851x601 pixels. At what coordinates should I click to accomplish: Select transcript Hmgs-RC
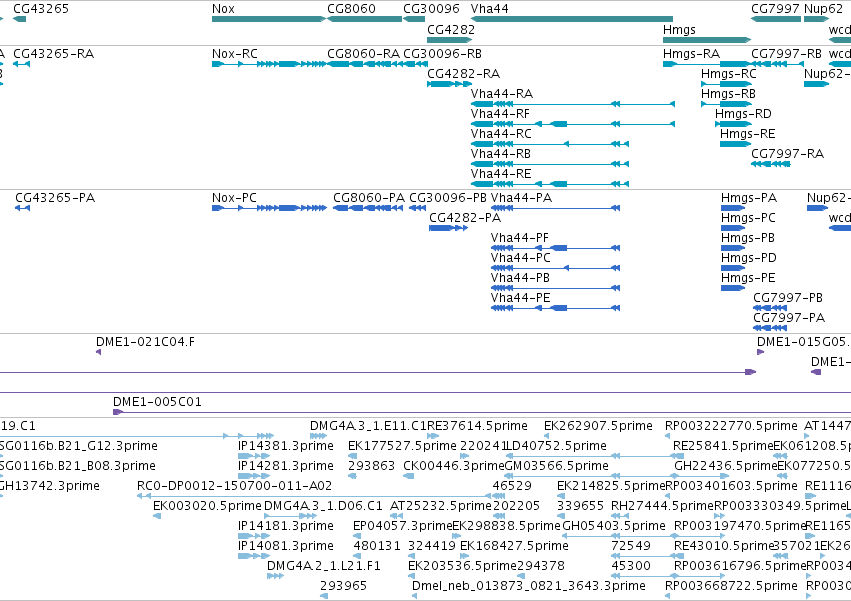(727, 84)
